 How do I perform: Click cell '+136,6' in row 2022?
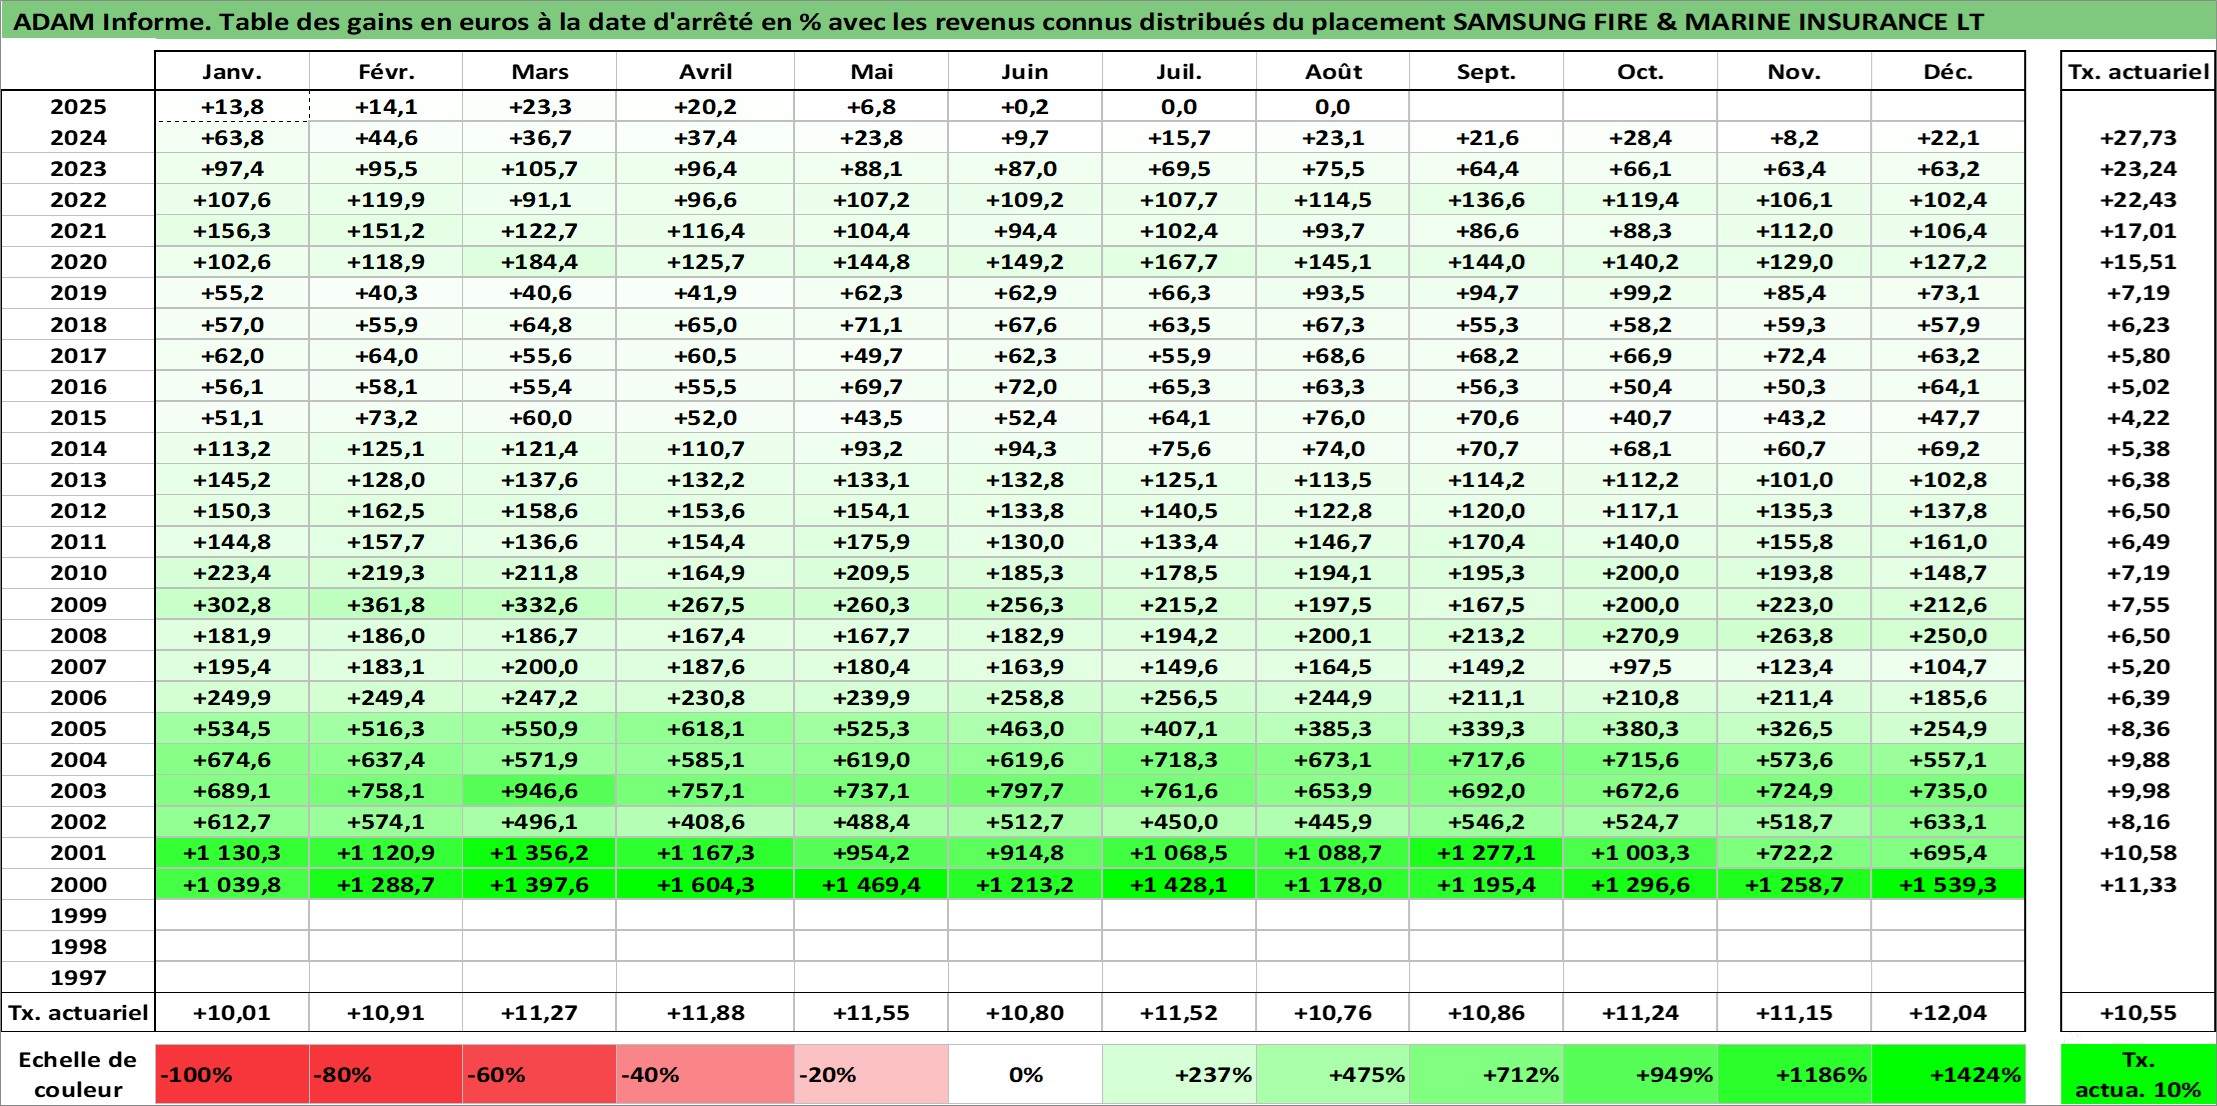pos(1486,200)
